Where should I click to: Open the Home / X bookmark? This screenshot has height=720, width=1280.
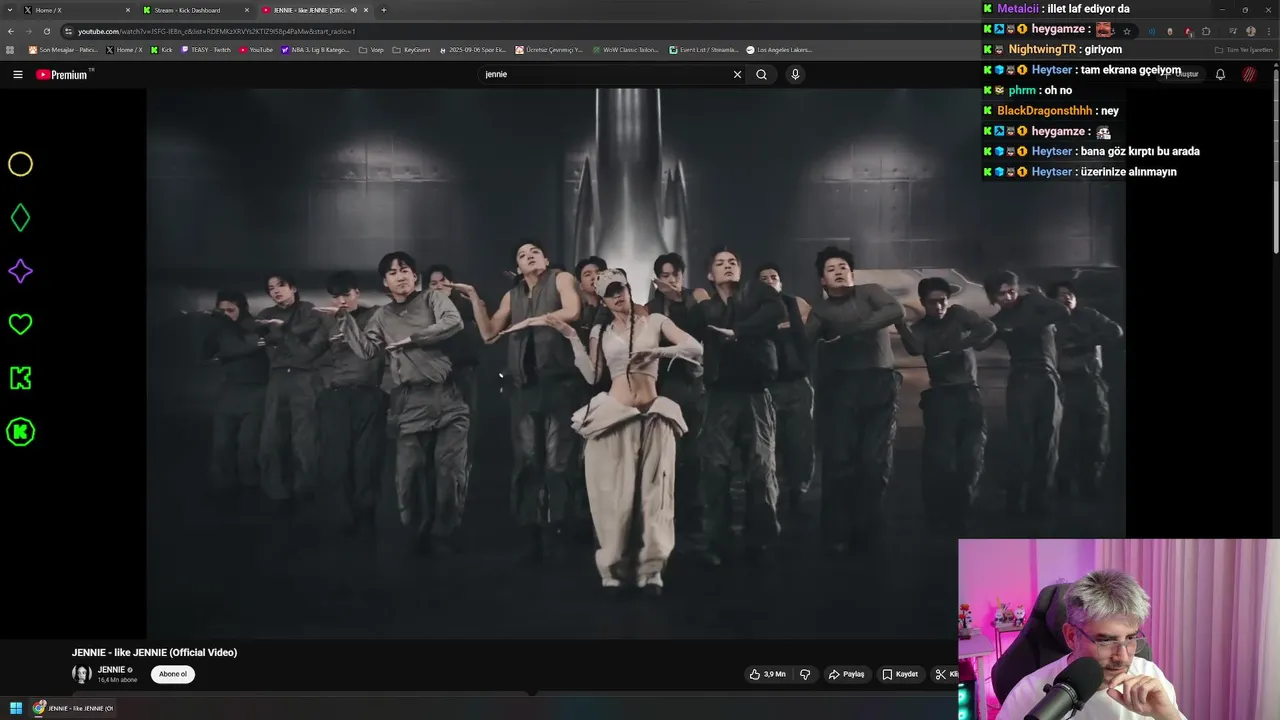point(125,49)
